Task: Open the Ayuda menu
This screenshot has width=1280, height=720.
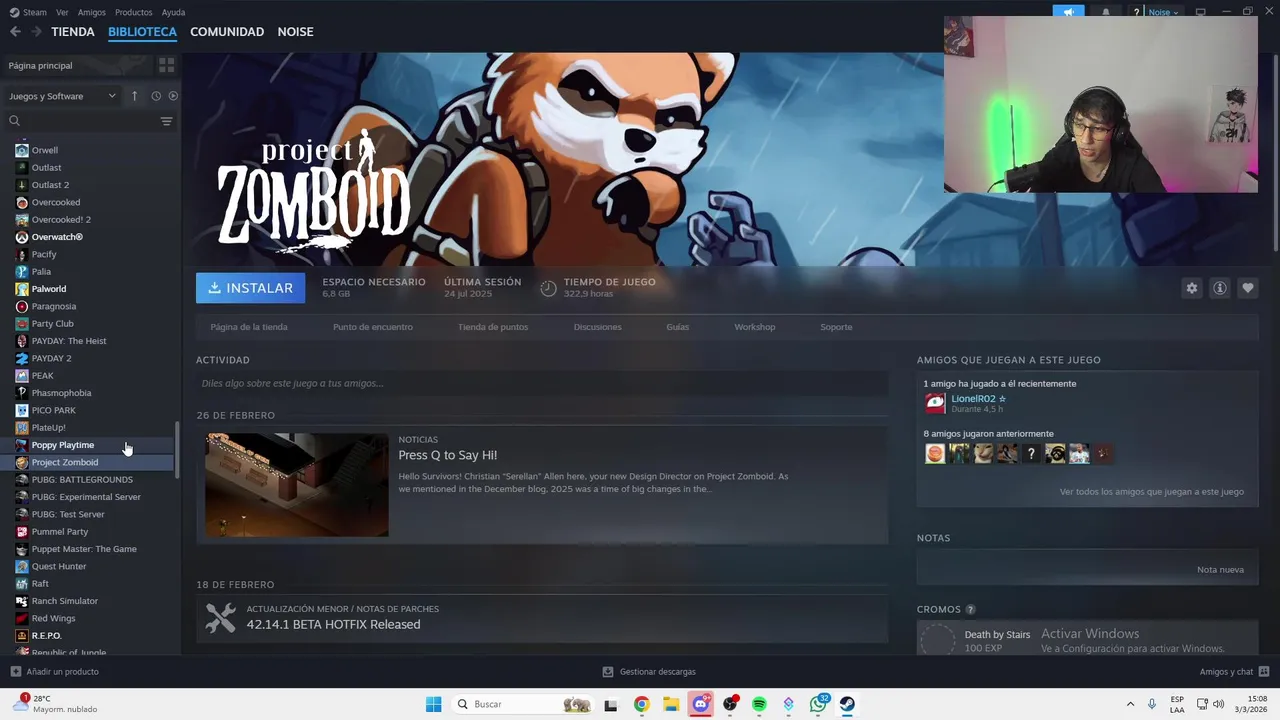Action: (x=173, y=12)
